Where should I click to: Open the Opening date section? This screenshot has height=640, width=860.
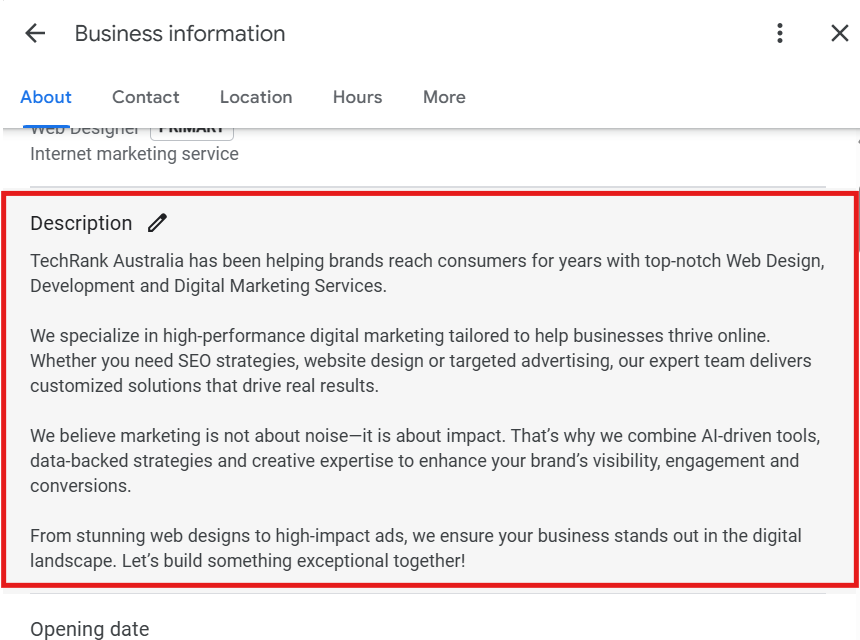tap(90, 629)
